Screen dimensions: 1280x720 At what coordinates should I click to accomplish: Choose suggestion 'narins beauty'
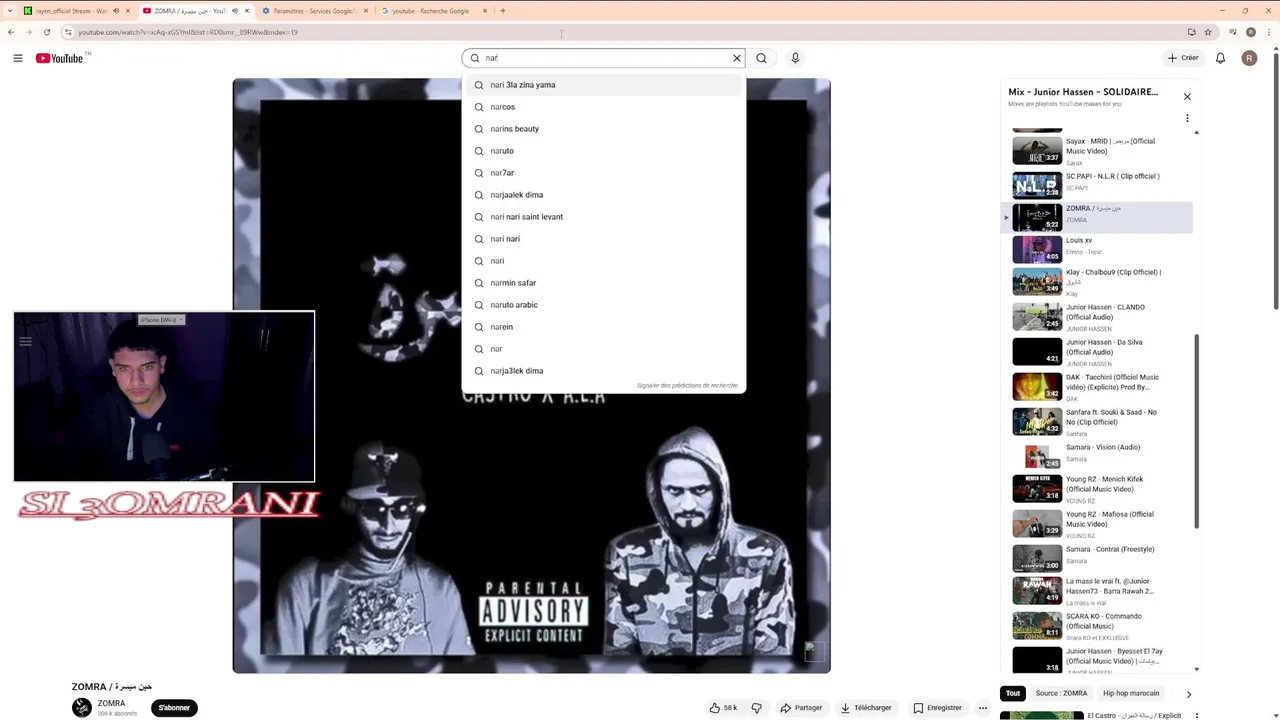[x=603, y=129]
